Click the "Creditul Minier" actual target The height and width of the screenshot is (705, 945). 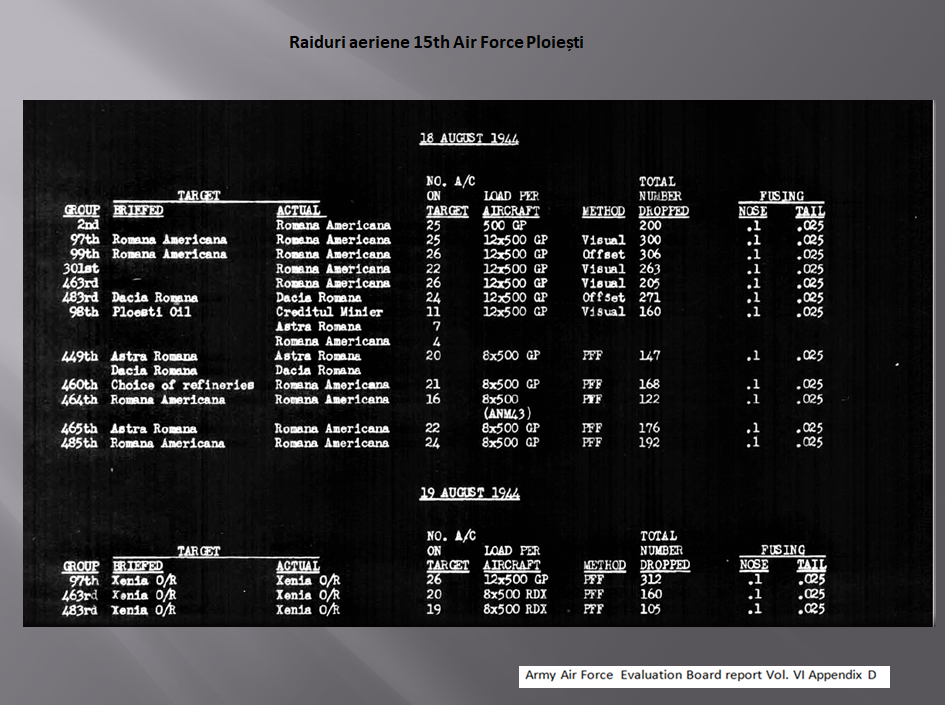(329, 312)
